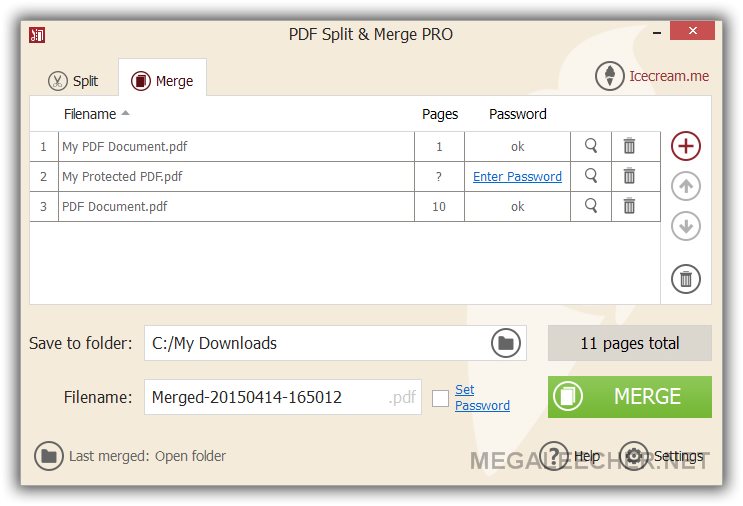Add a file with the red plus icon
The width and height of the screenshot is (743, 506).
pos(686,146)
